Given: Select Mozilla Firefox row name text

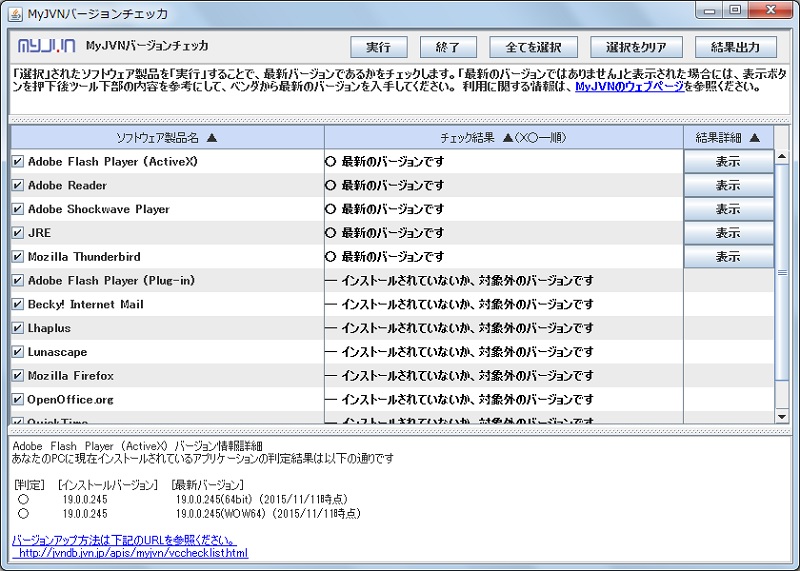Looking at the screenshot, I should point(71,376).
